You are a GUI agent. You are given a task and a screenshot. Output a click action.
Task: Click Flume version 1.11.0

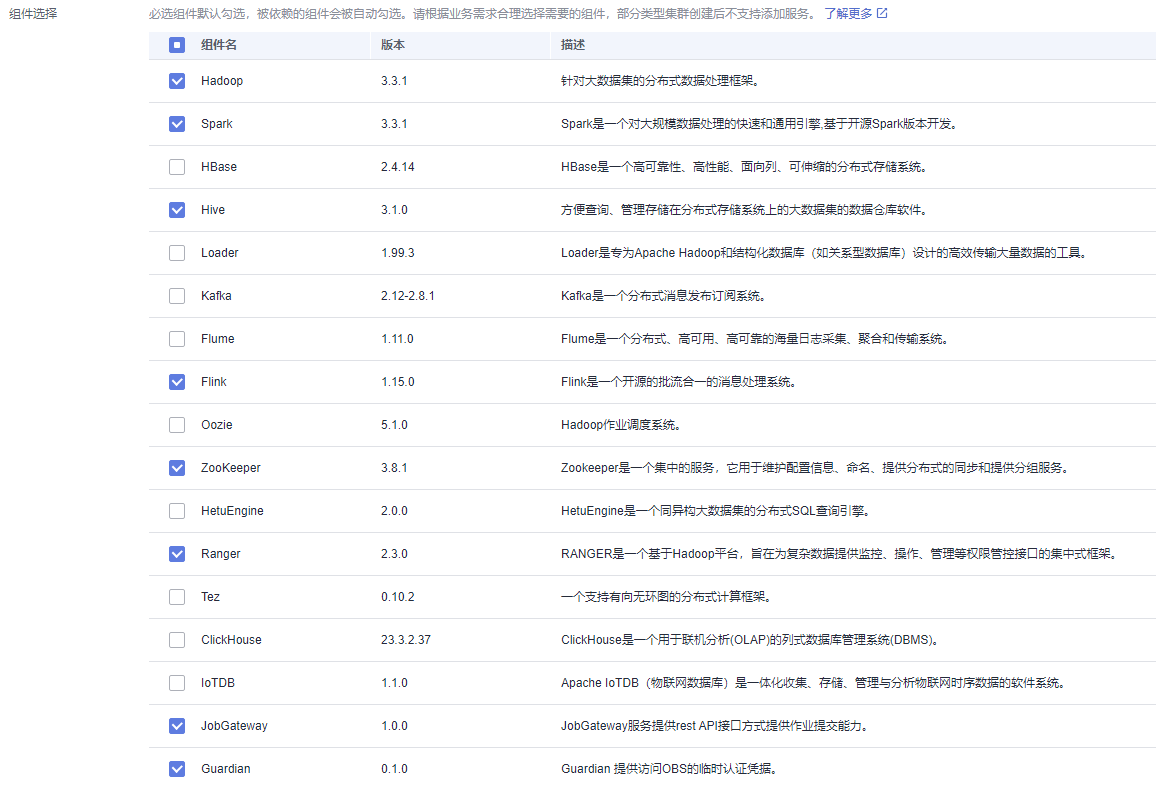(397, 339)
